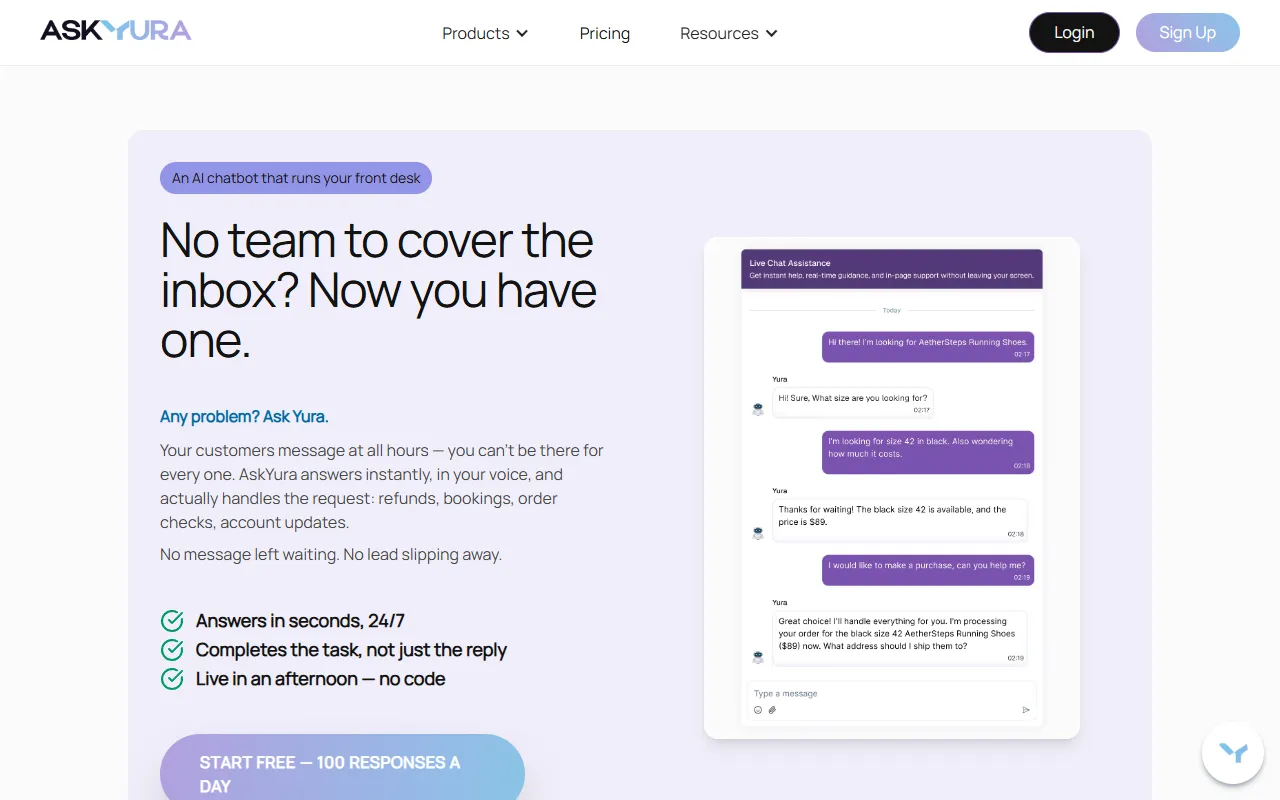1280x800 pixels.
Task: Click the Login button
Action: point(1074,32)
